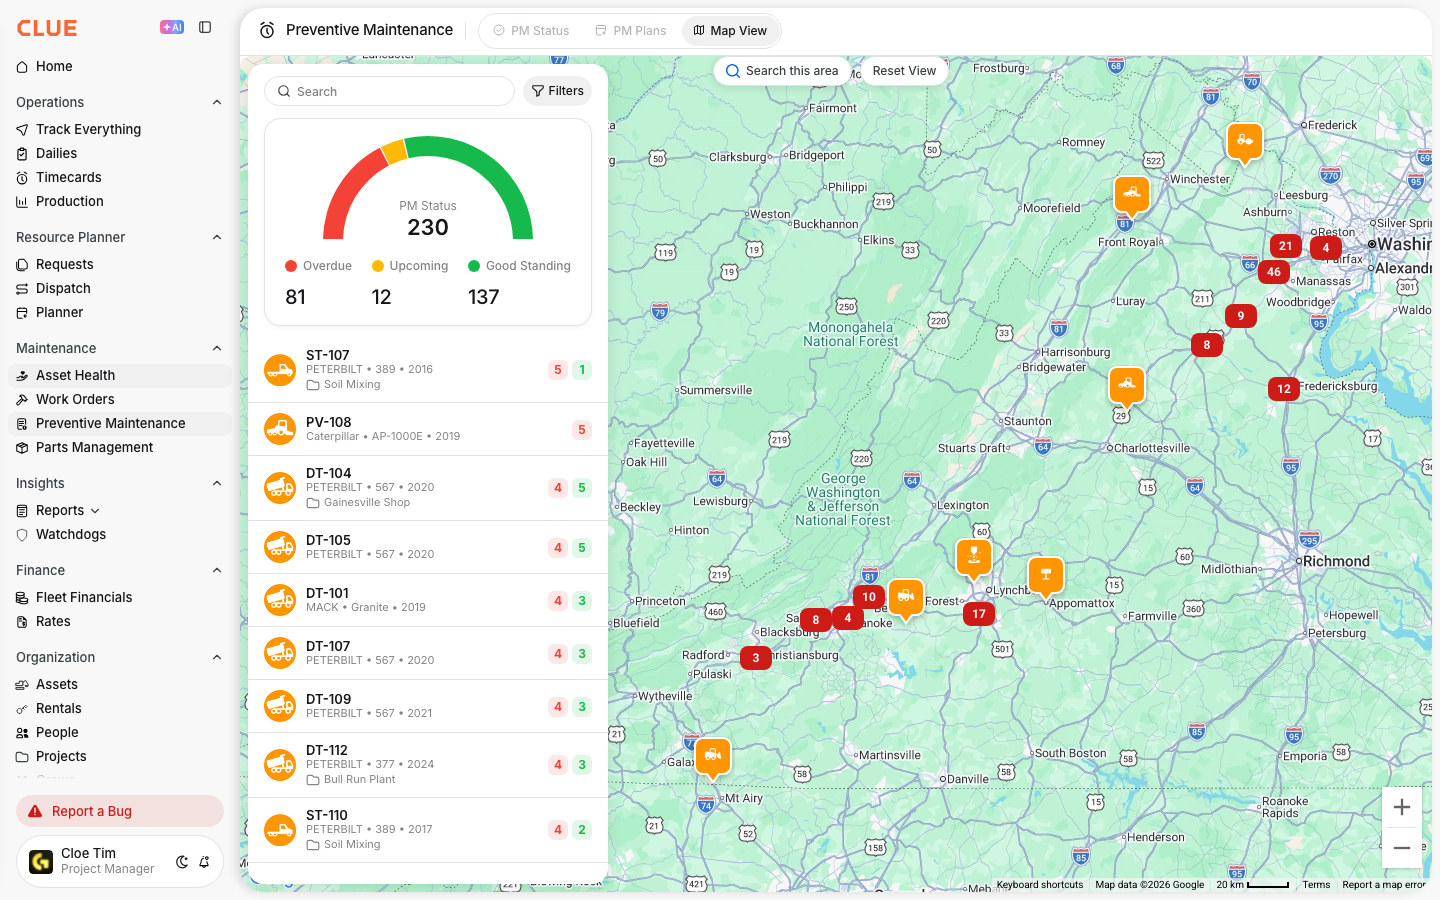1440x900 pixels.
Task: Click the Cloe Tim profile avatar
Action: click(x=41, y=861)
